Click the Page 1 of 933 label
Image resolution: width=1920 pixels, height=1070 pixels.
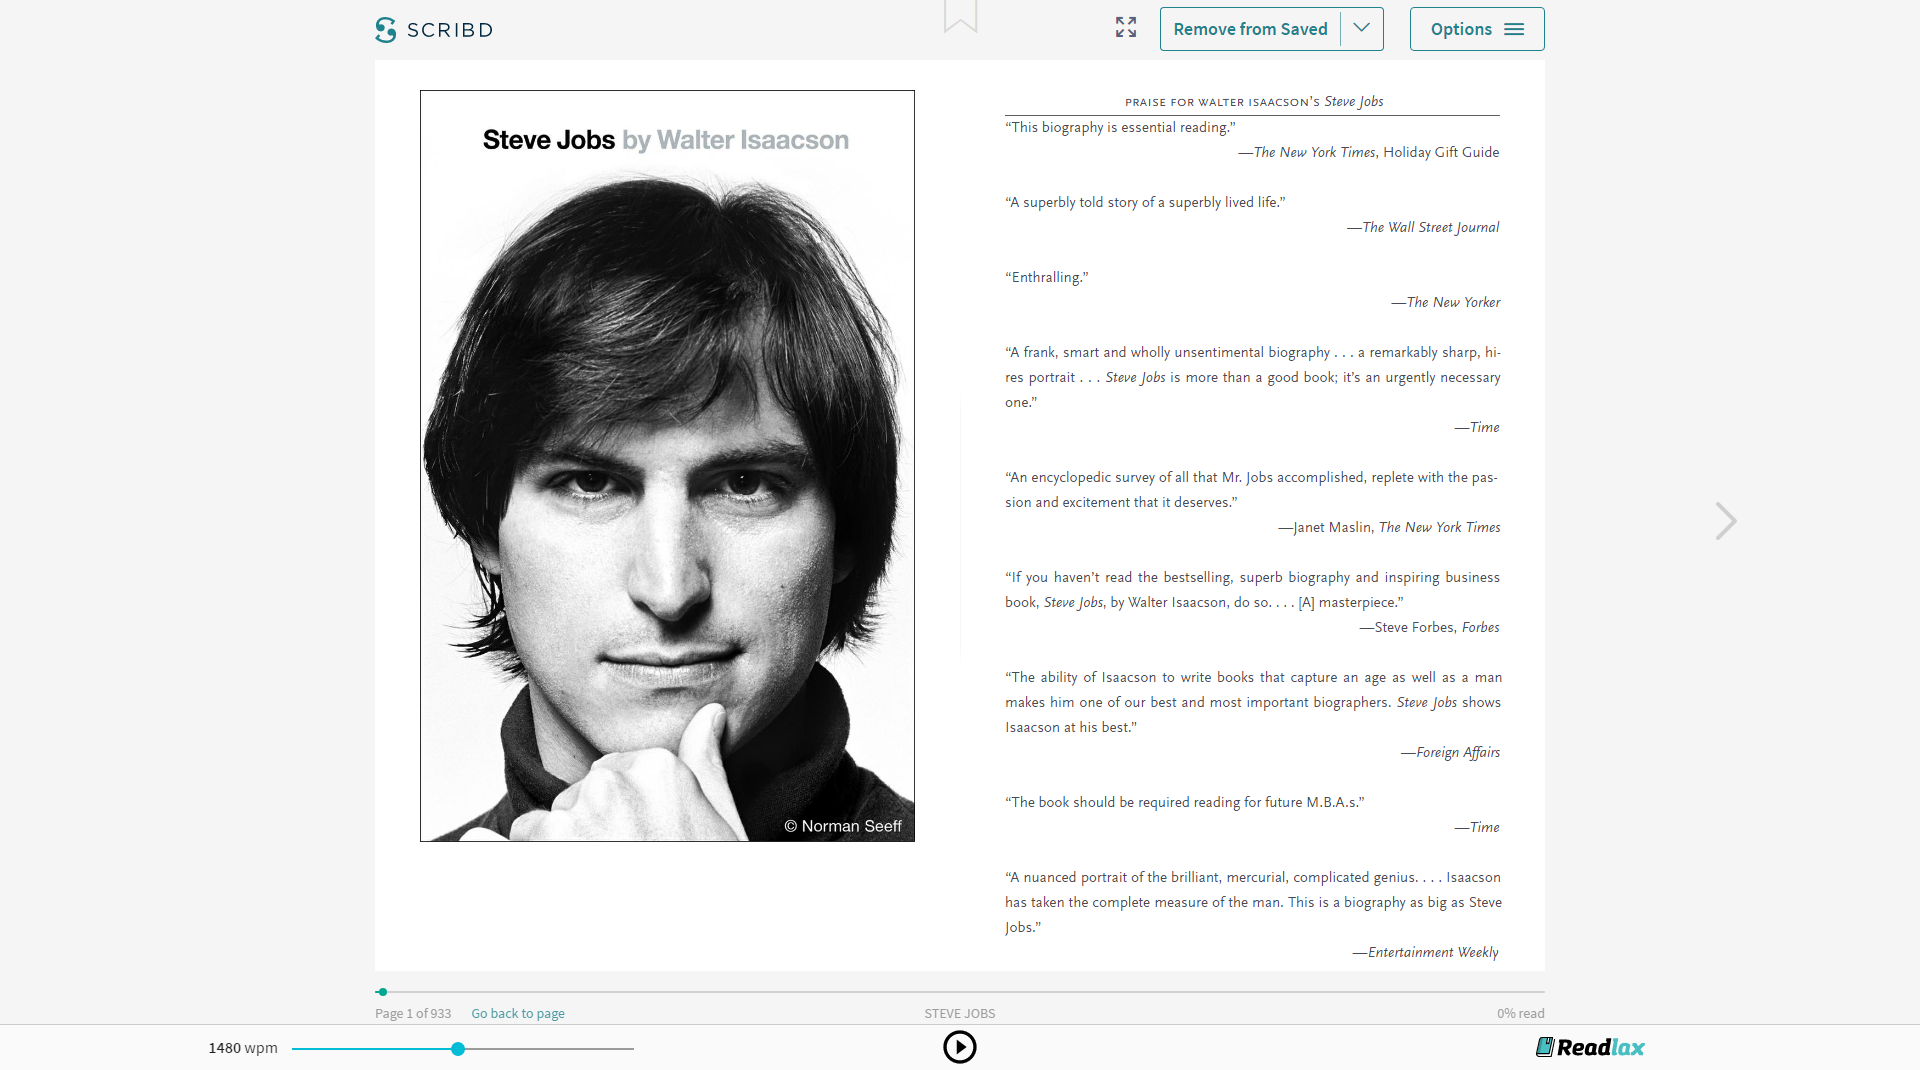pyautogui.click(x=411, y=1013)
